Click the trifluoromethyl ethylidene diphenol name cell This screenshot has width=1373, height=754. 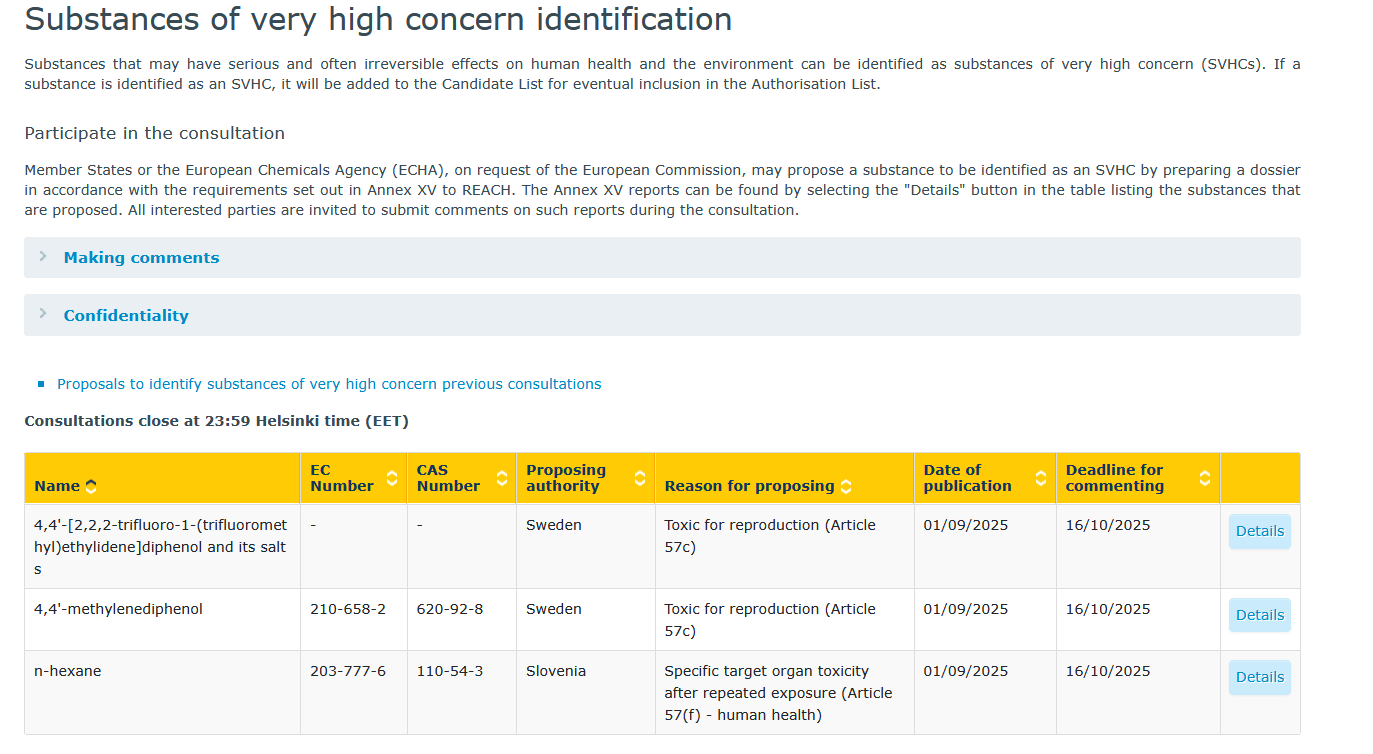click(163, 547)
